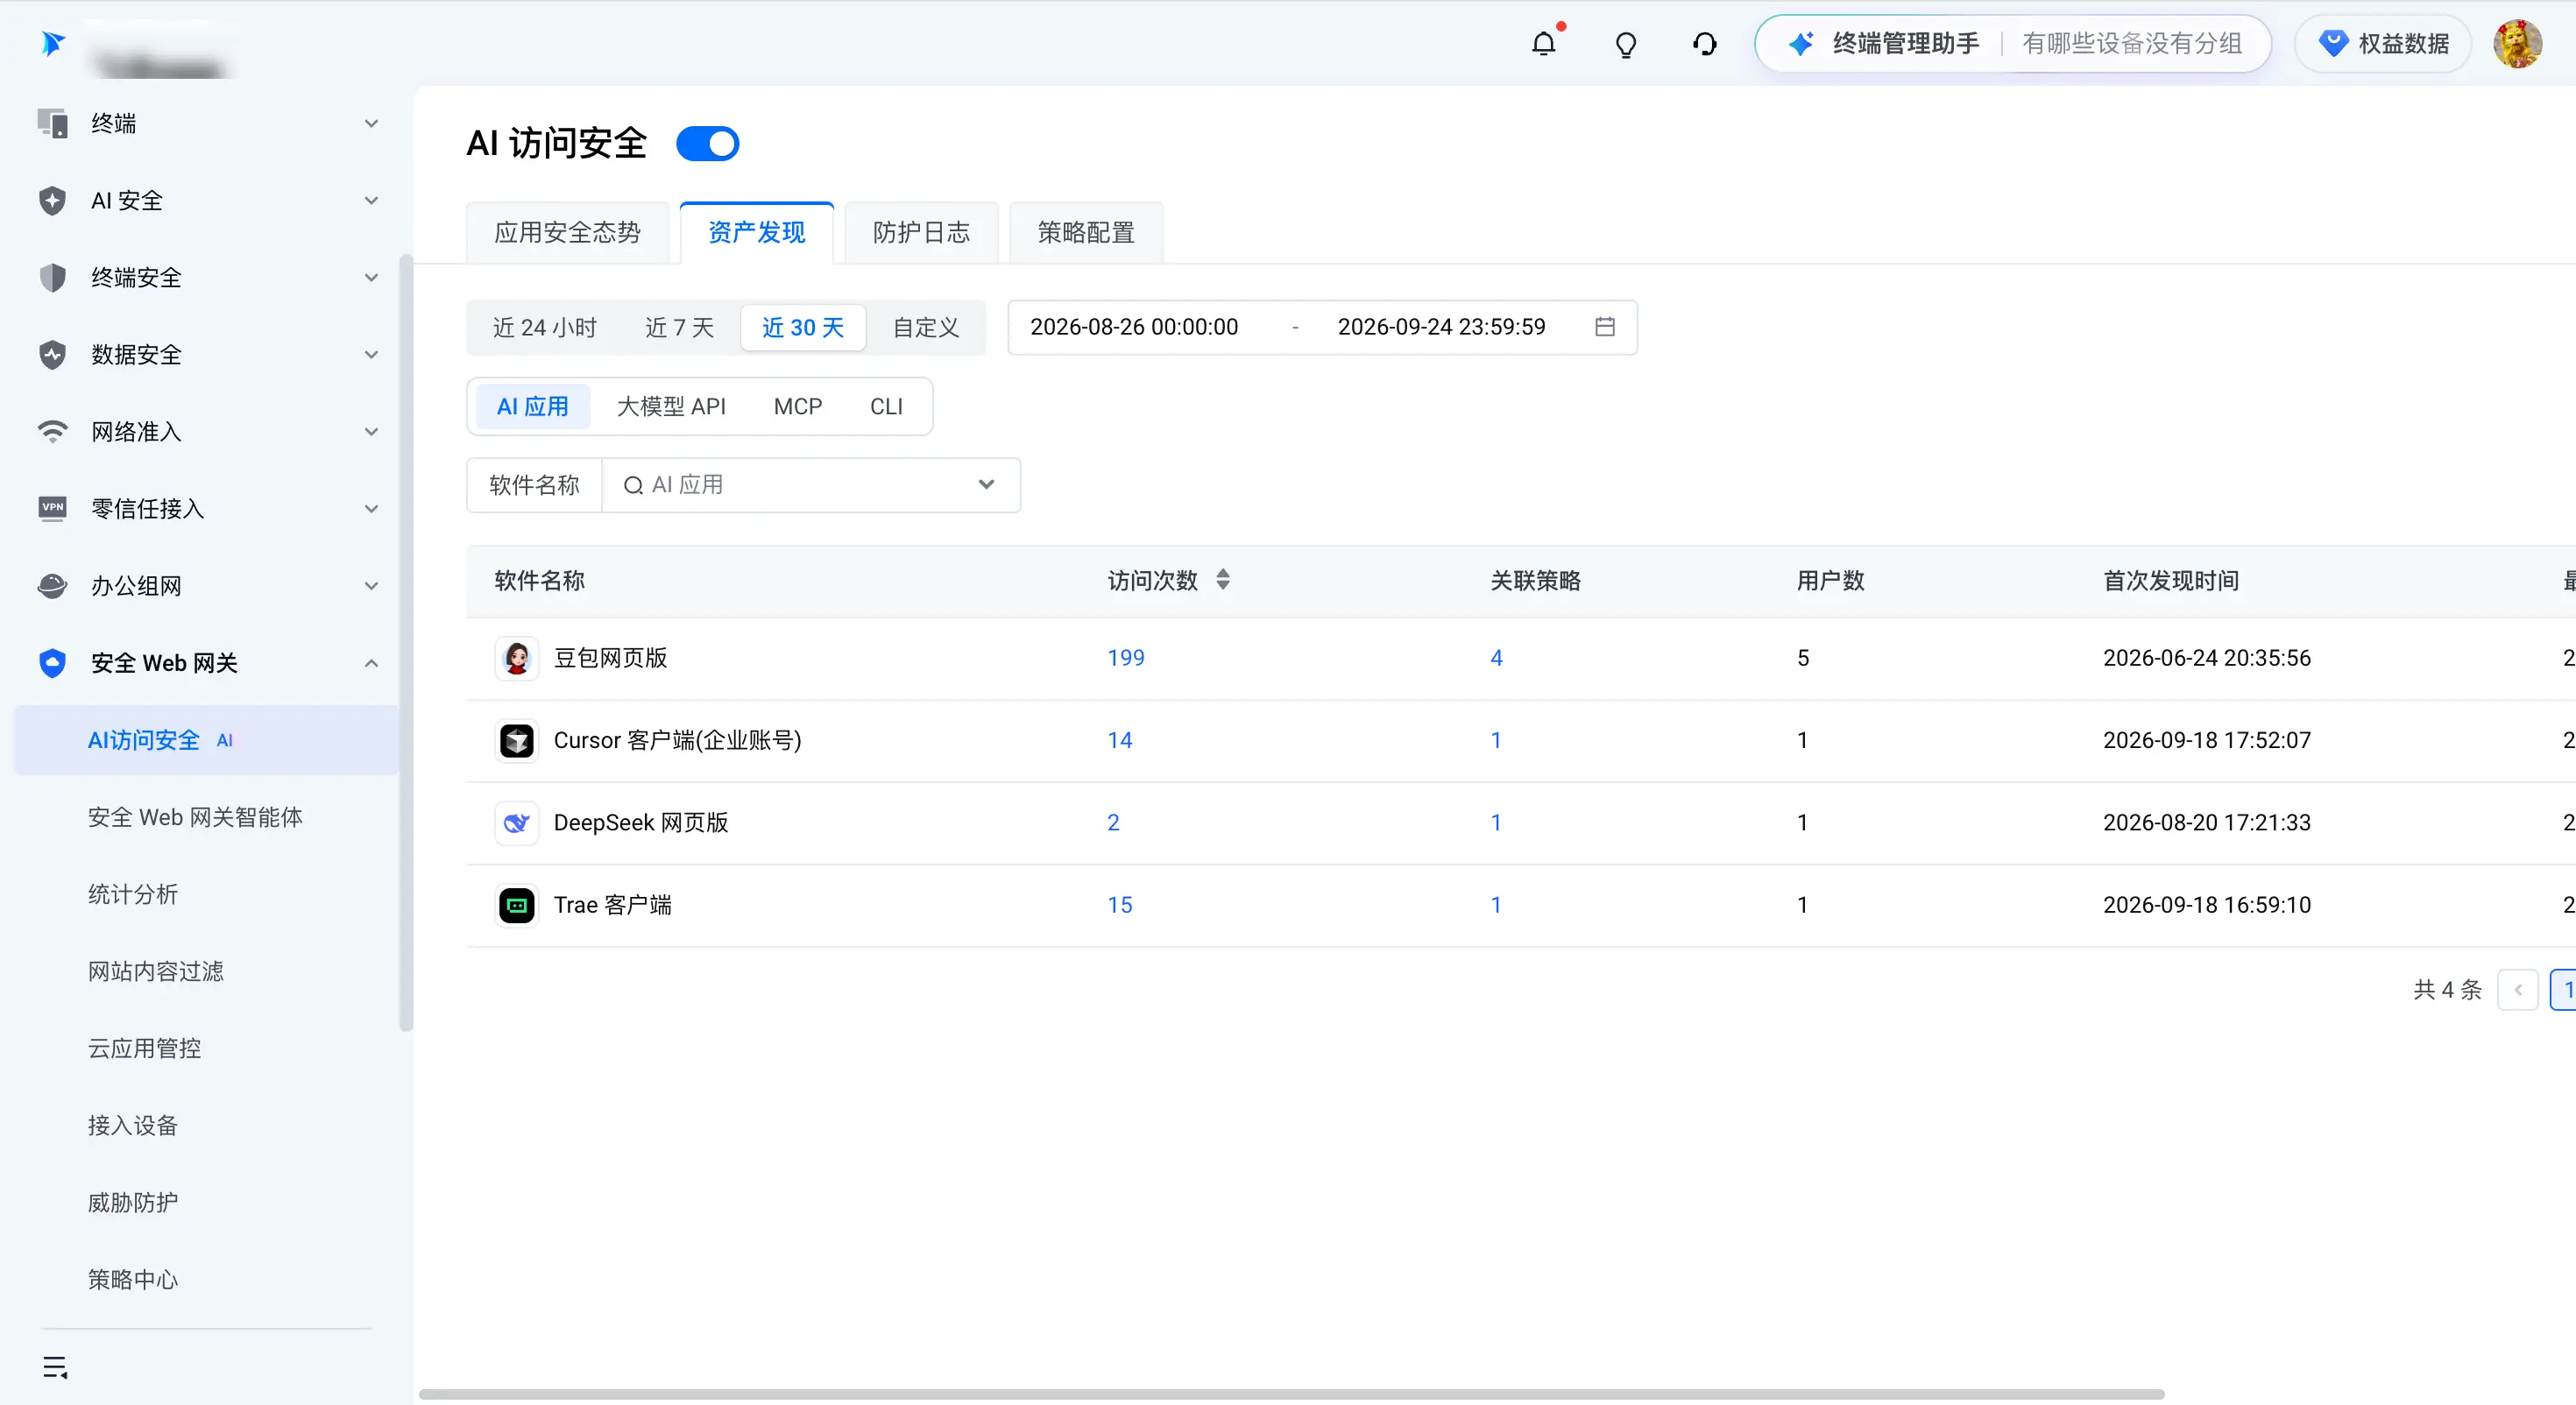Screen dimensions: 2576x1405
Task: Select the 近 24 小时 time range
Action: coord(544,328)
